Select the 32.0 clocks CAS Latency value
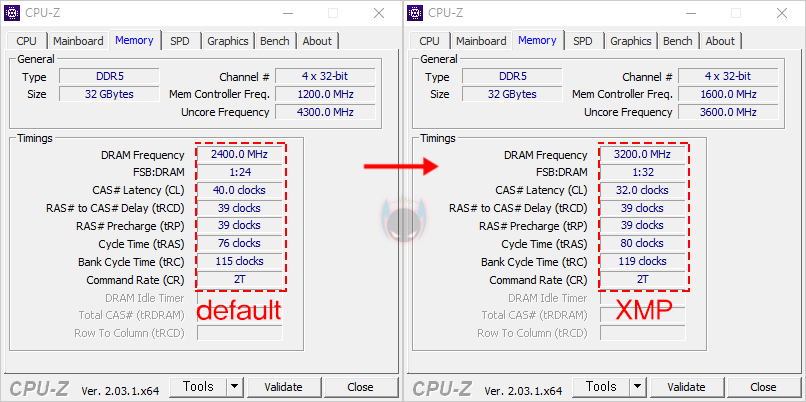This screenshot has width=806, height=402. 643,190
